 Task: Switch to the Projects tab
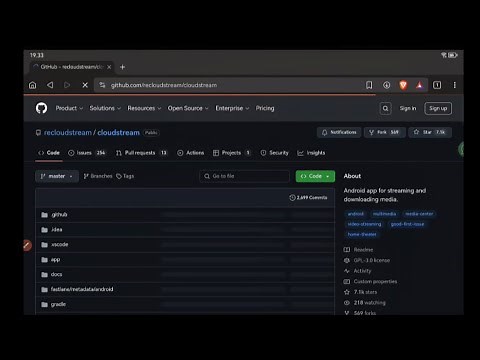point(232,153)
